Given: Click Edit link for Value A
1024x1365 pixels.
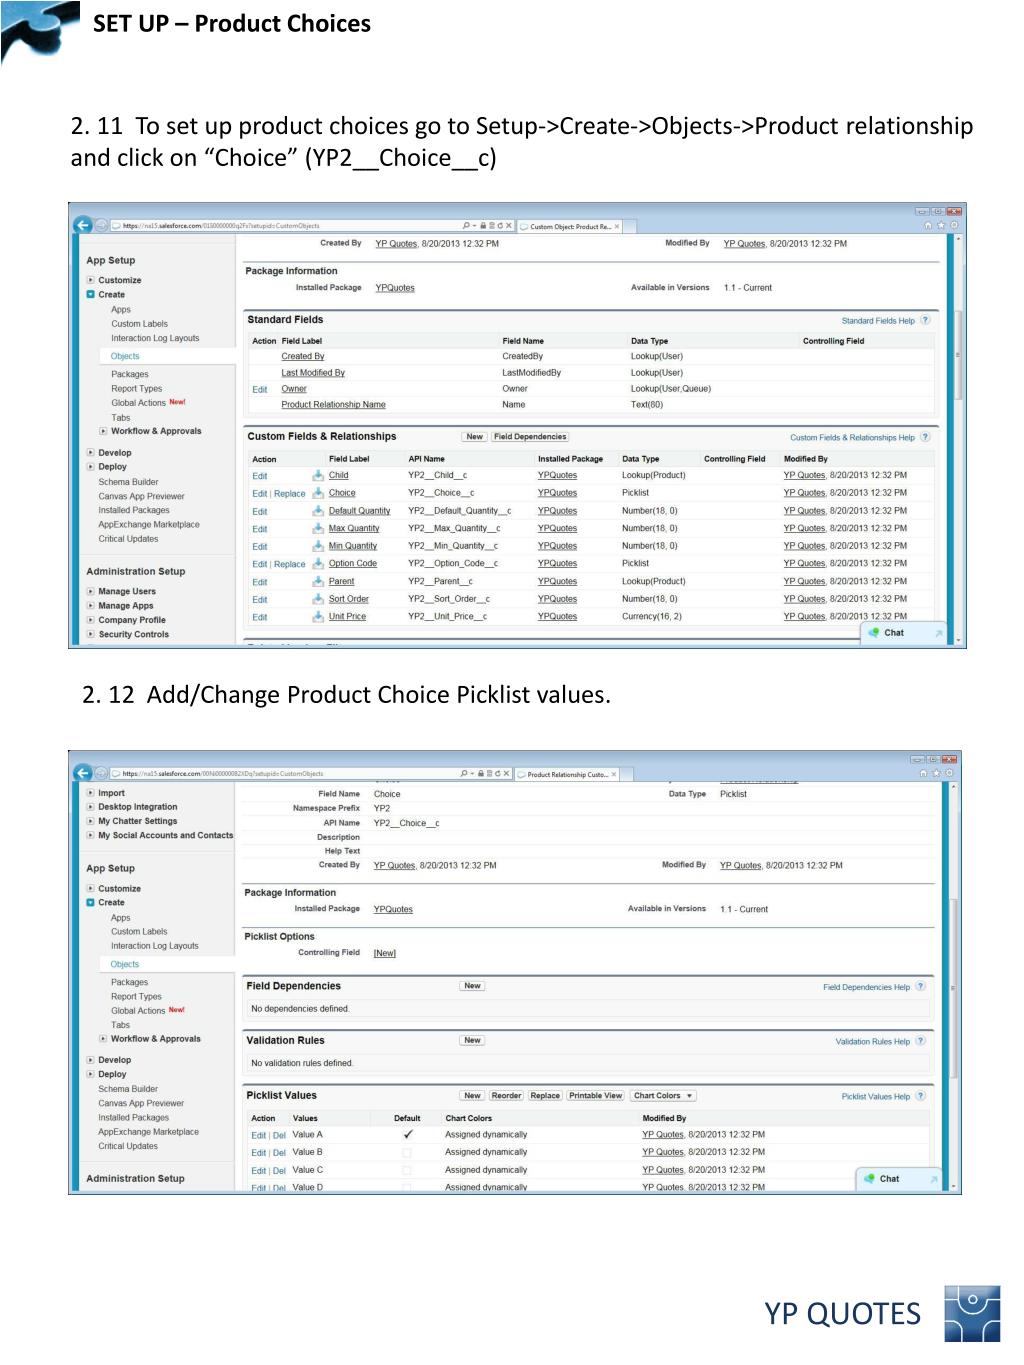Looking at the screenshot, I should tap(259, 1136).
